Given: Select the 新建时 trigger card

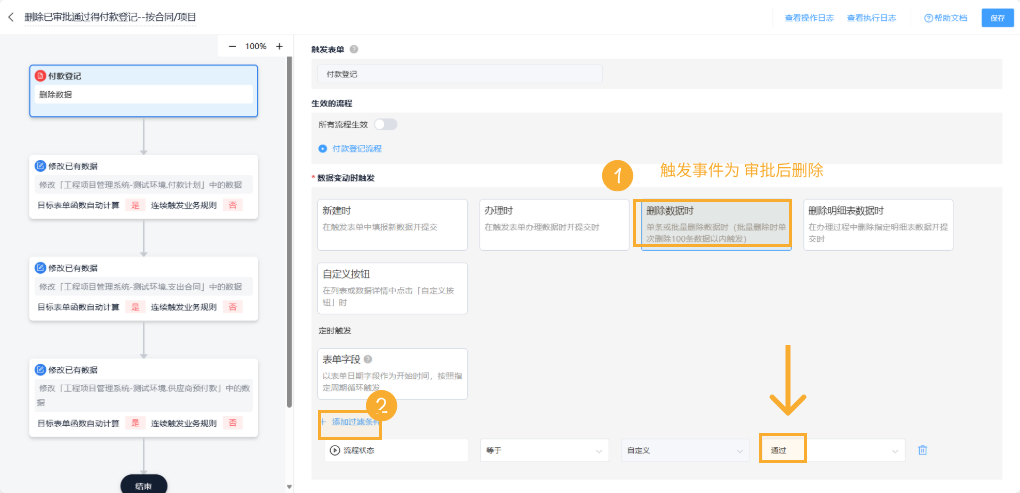Looking at the screenshot, I should (x=392, y=225).
